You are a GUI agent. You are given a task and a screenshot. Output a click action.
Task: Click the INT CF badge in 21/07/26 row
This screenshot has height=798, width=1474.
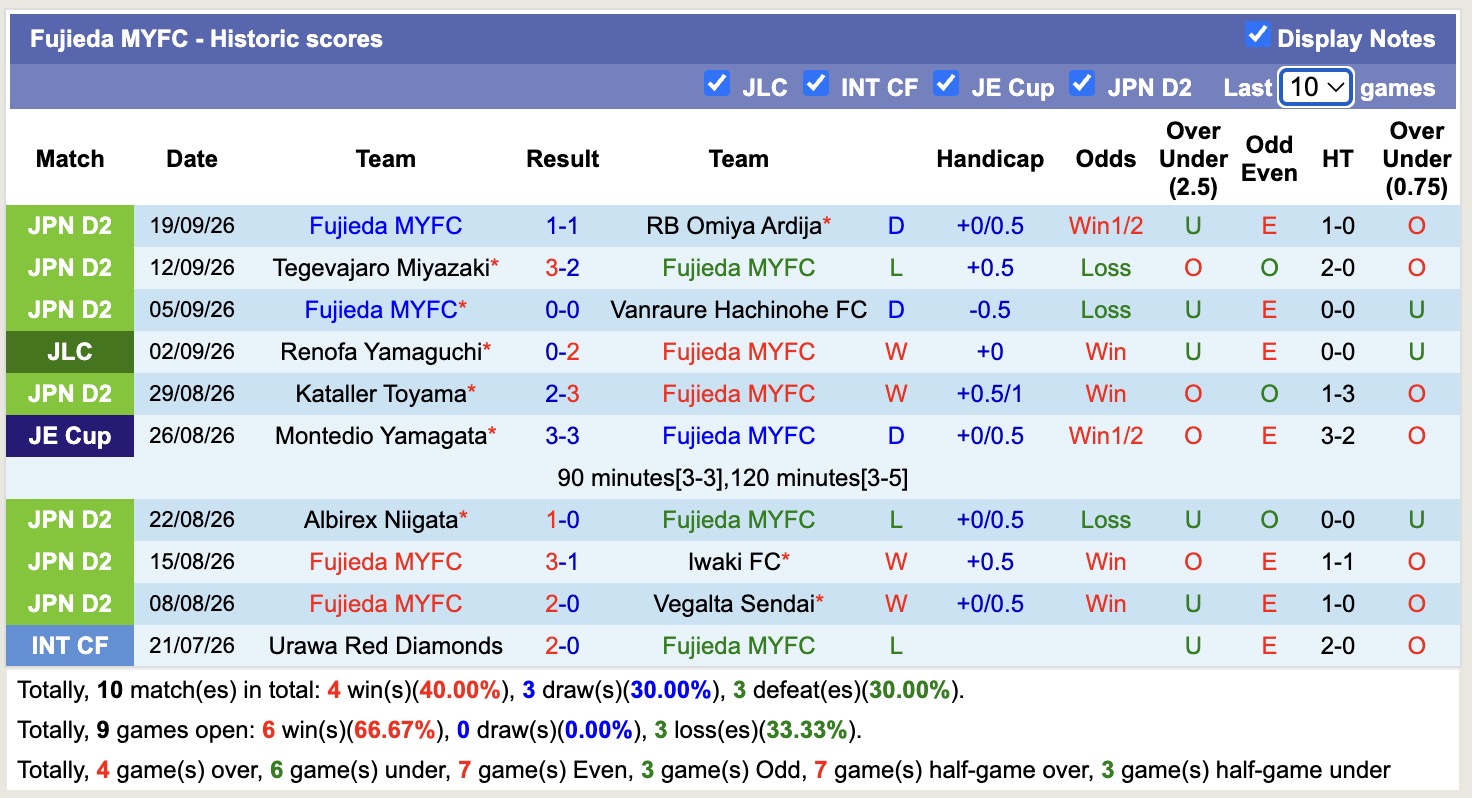(70, 646)
